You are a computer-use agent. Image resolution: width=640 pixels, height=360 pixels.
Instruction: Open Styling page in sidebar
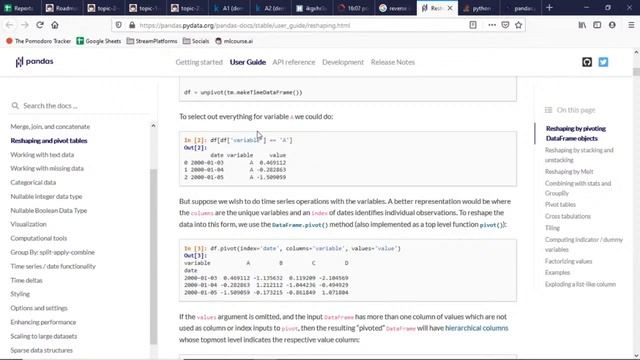pos(20,294)
